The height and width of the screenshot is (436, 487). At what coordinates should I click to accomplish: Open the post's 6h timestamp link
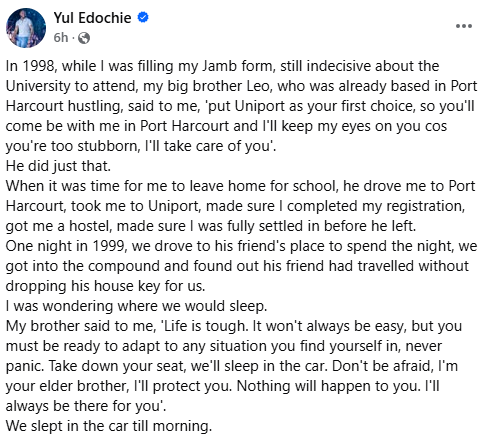click(61, 38)
